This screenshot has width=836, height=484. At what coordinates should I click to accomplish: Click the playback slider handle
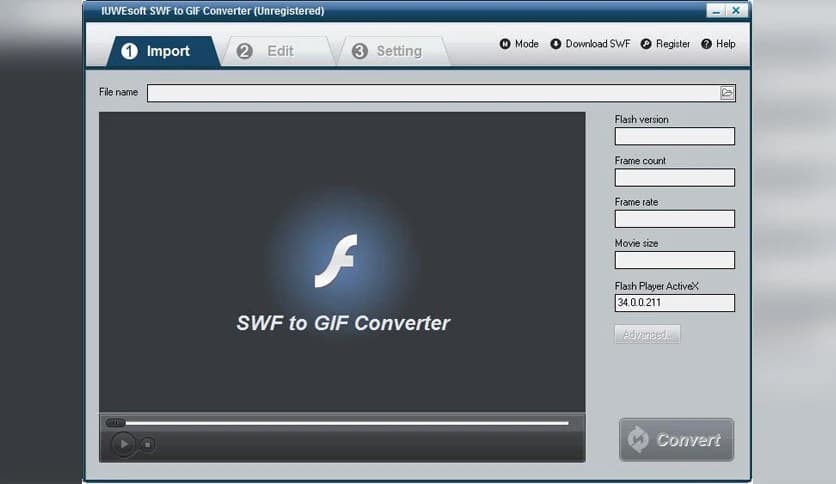(x=115, y=423)
